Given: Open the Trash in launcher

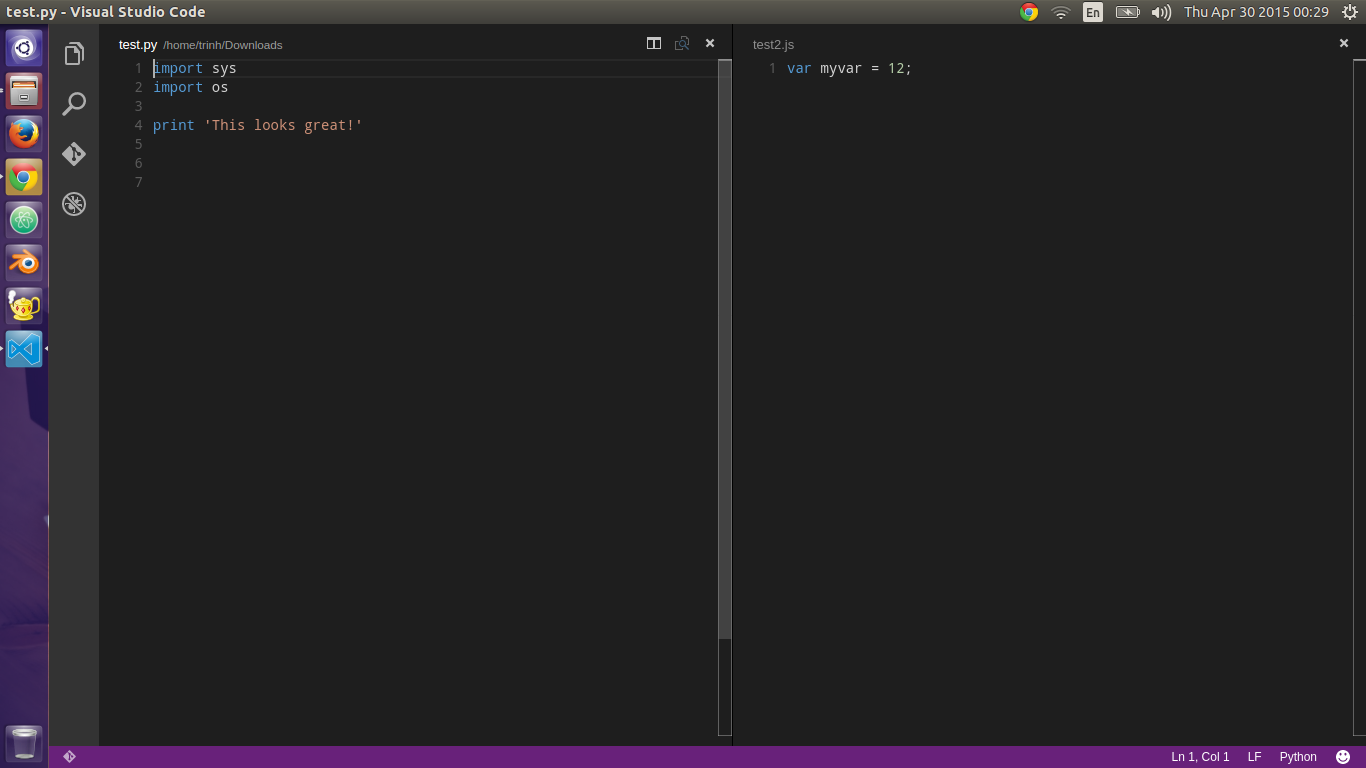Looking at the screenshot, I should coord(24,744).
